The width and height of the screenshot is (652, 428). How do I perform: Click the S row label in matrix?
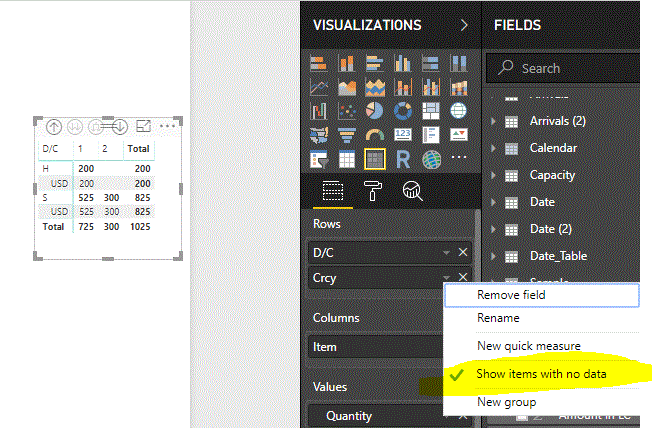[45, 198]
